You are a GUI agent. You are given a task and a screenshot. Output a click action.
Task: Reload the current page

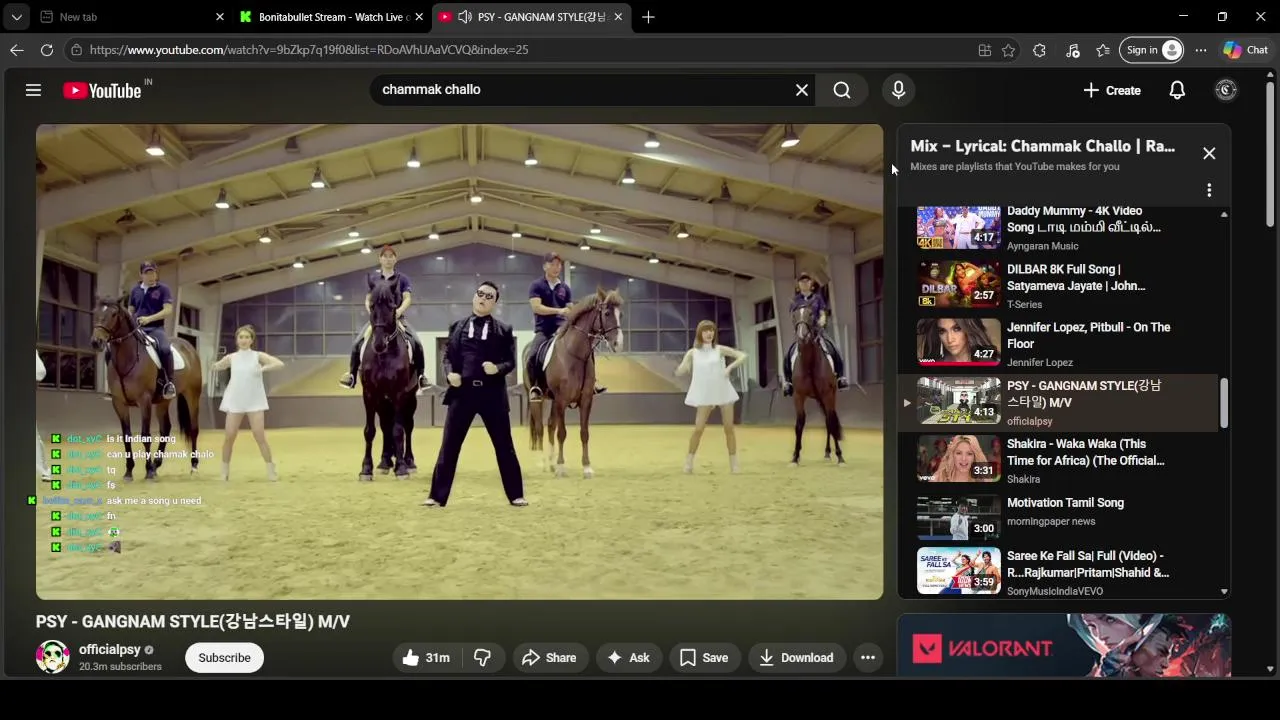point(47,50)
